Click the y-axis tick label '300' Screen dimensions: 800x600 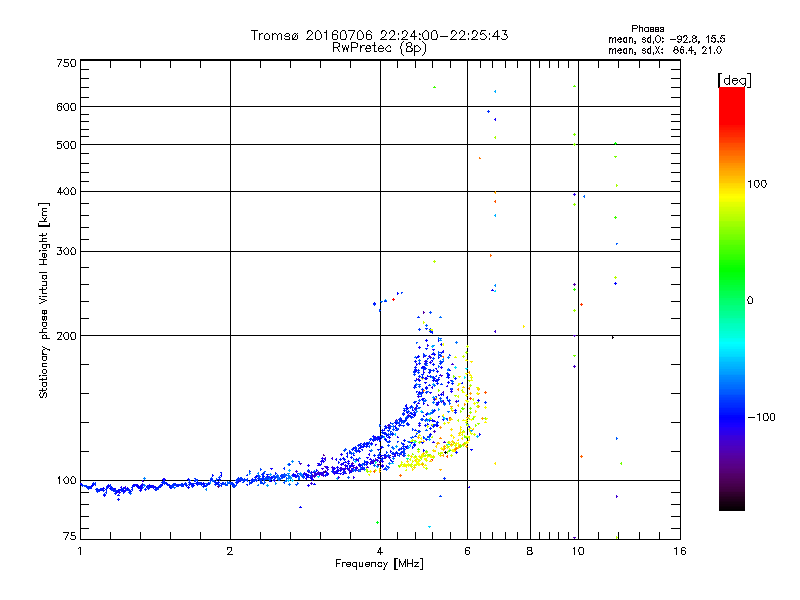tap(66, 251)
